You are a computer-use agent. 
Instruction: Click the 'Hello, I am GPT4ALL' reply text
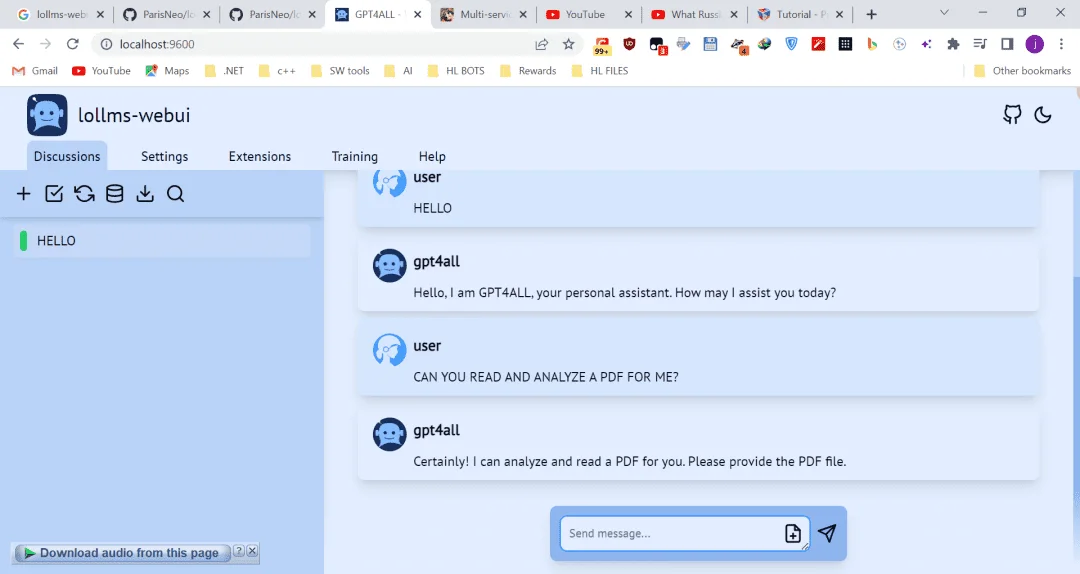click(625, 293)
